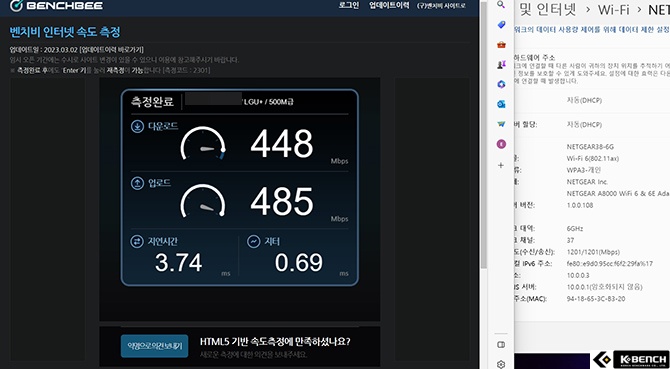
Task: Click the 업로드 upload arrow icon
Action: tap(137, 184)
